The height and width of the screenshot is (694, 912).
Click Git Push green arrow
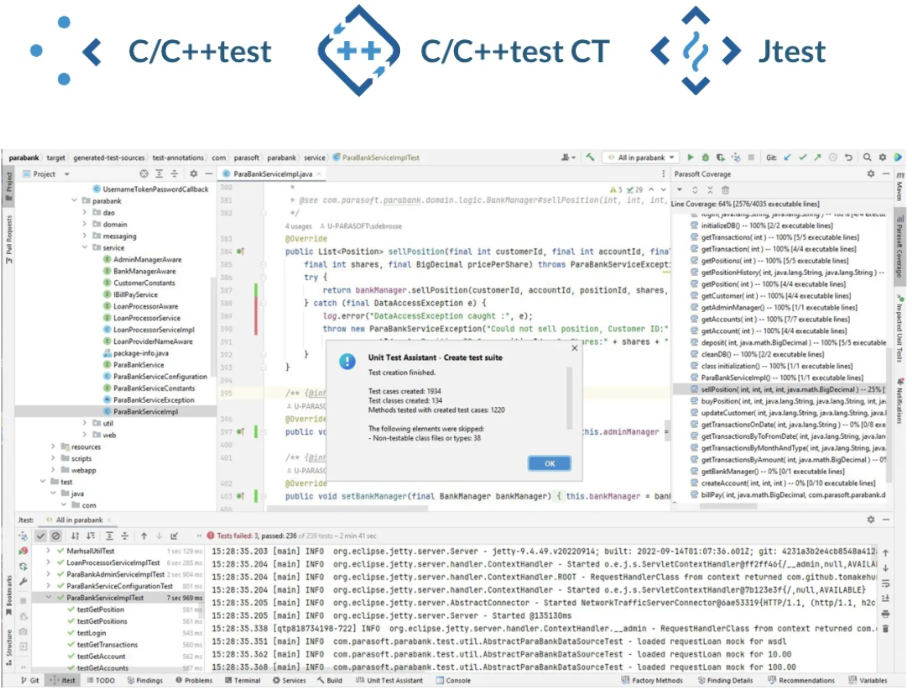pos(818,157)
